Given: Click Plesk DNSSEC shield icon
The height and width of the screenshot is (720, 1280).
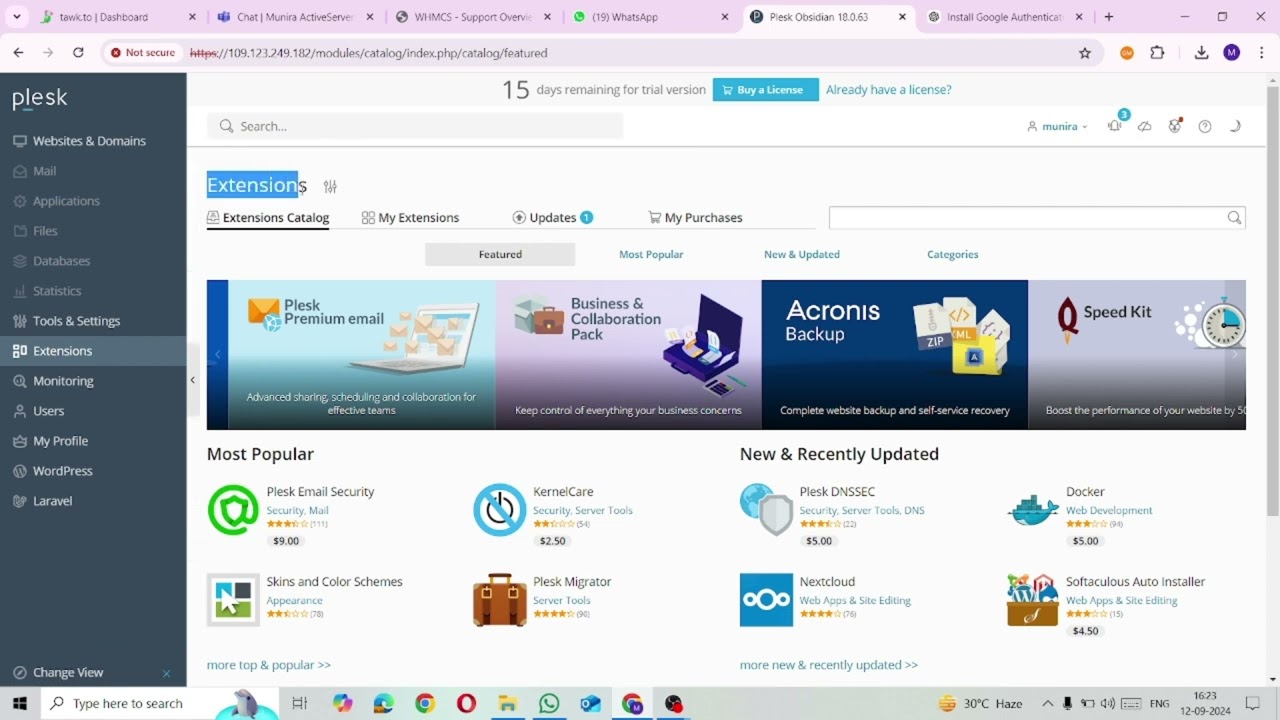Looking at the screenshot, I should (766, 510).
